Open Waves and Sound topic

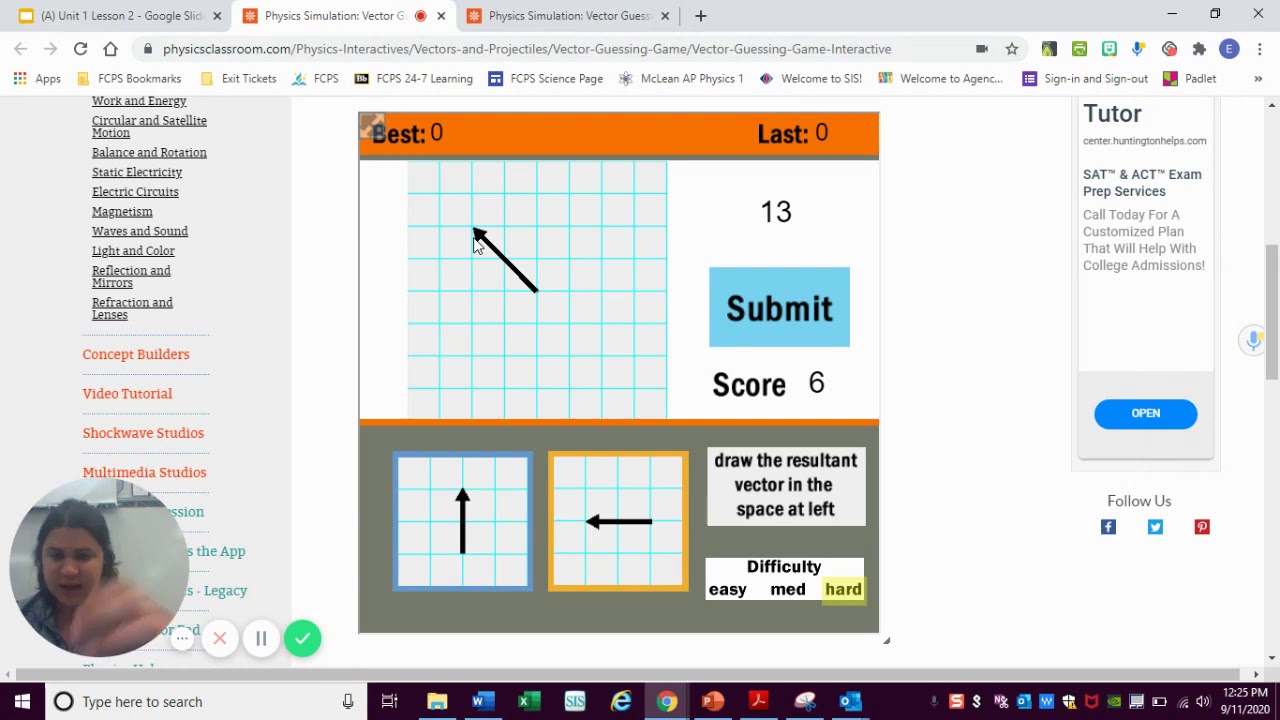point(140,231)
